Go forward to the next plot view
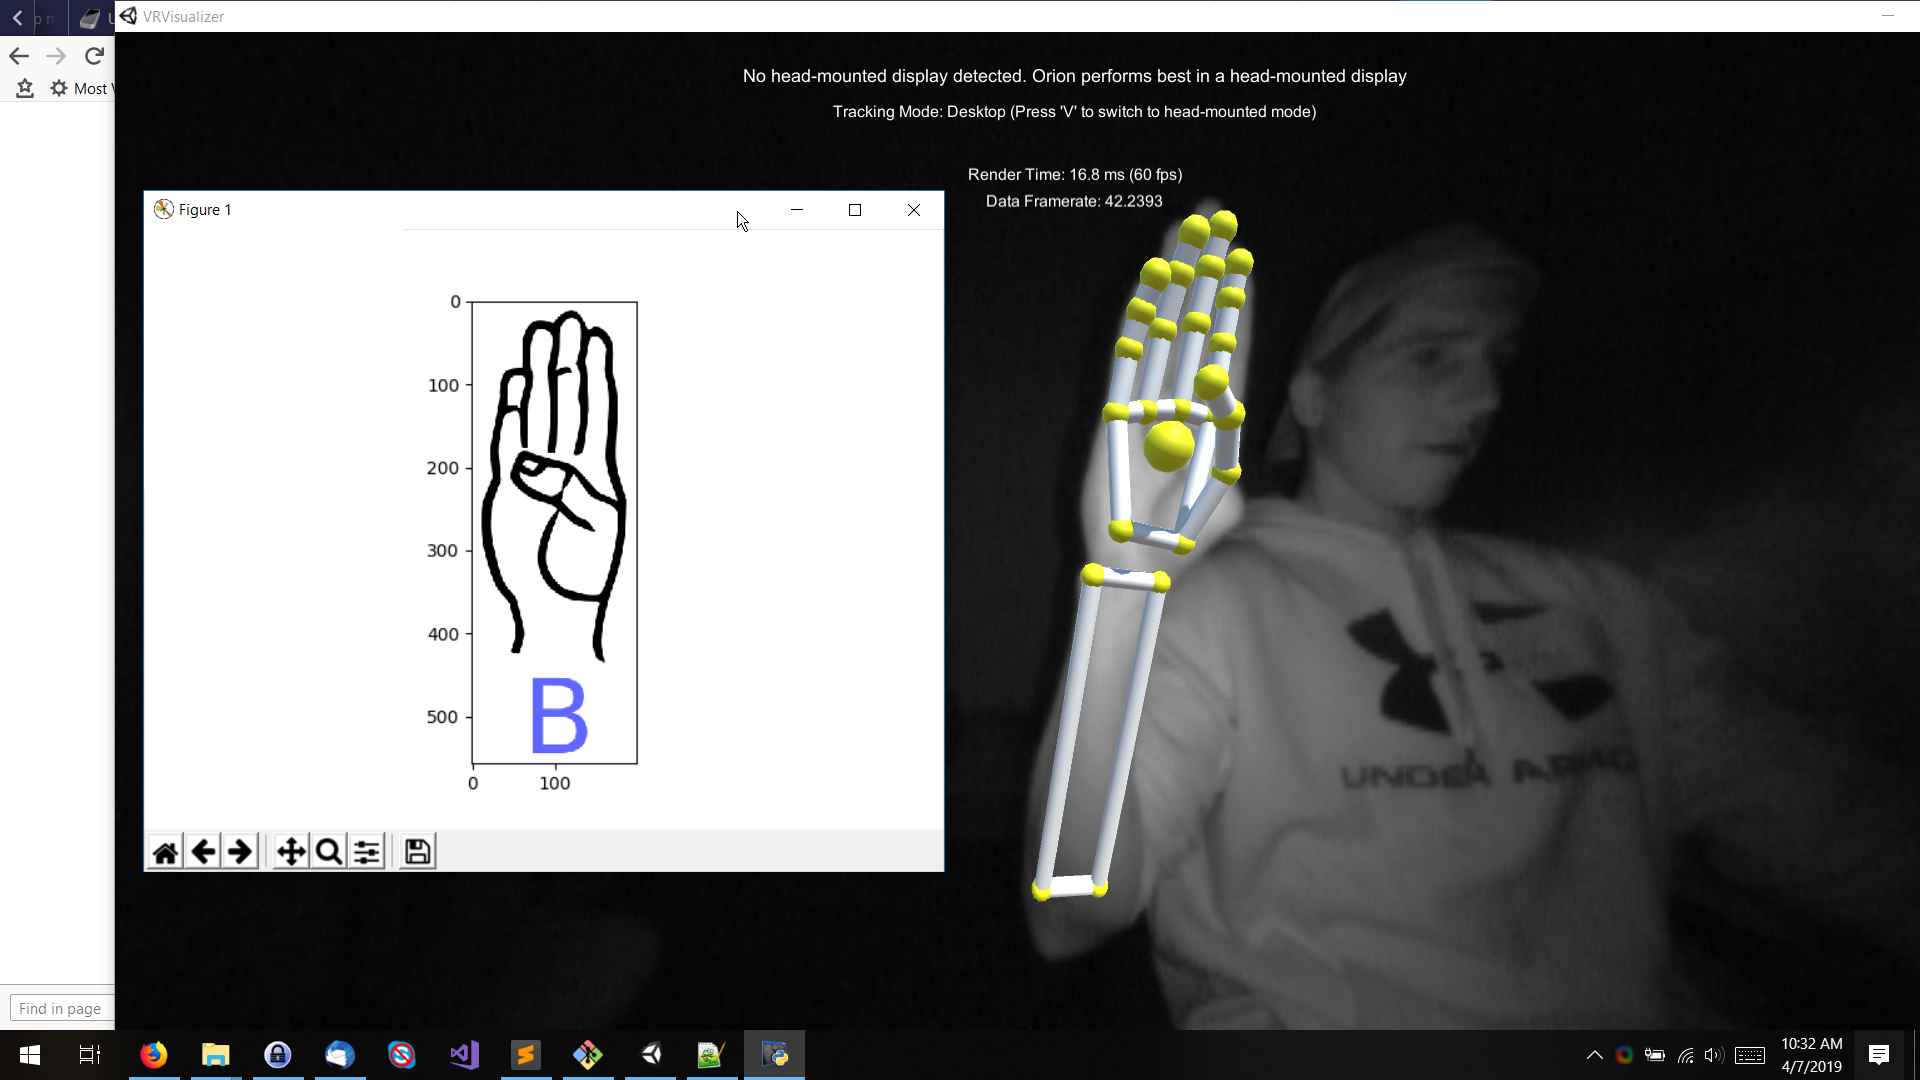This screenshot has width=1920, height=1080. click(x=240, y=852)
